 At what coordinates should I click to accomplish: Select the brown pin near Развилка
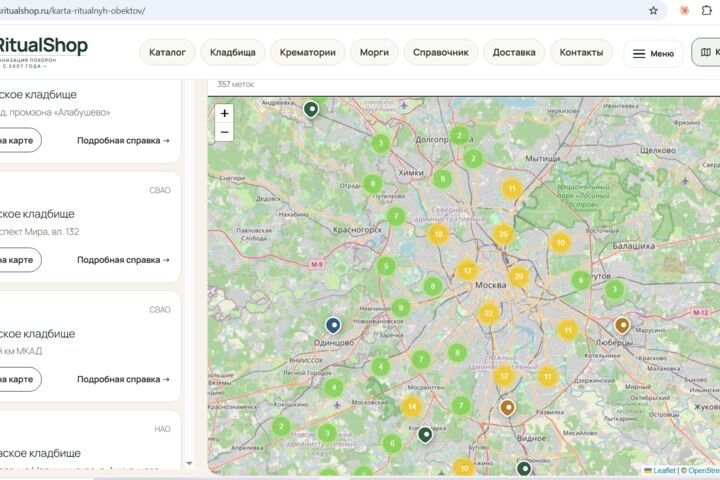pos(507,407)
